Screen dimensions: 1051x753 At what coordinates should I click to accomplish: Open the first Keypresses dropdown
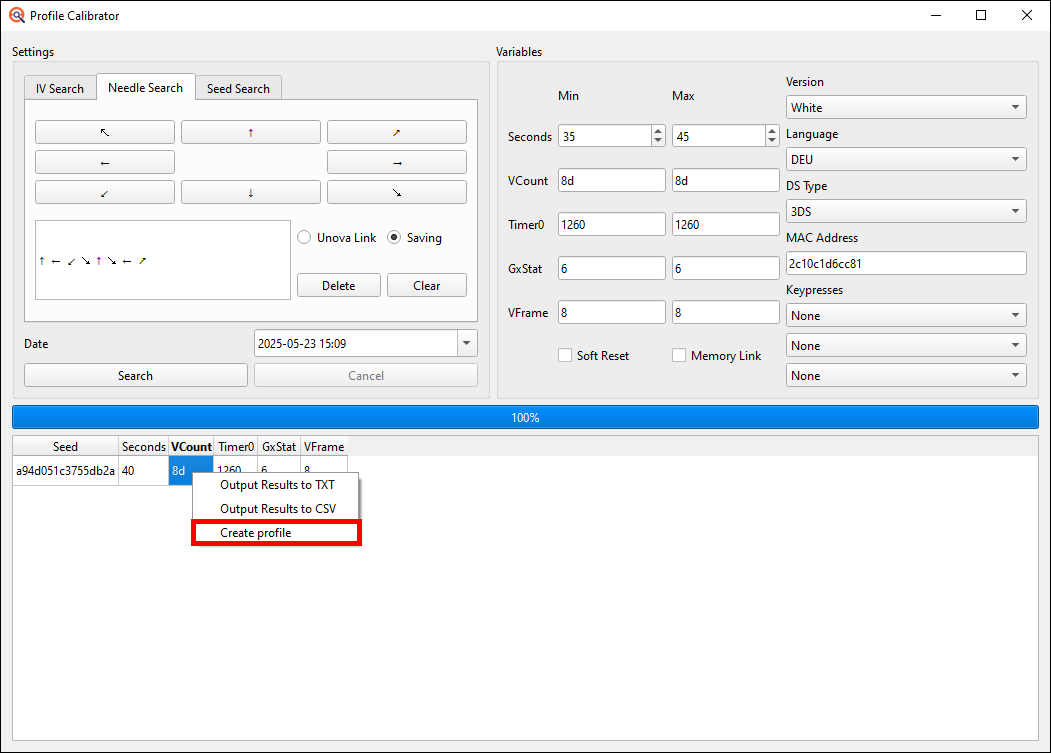click(x=906, y=315)
